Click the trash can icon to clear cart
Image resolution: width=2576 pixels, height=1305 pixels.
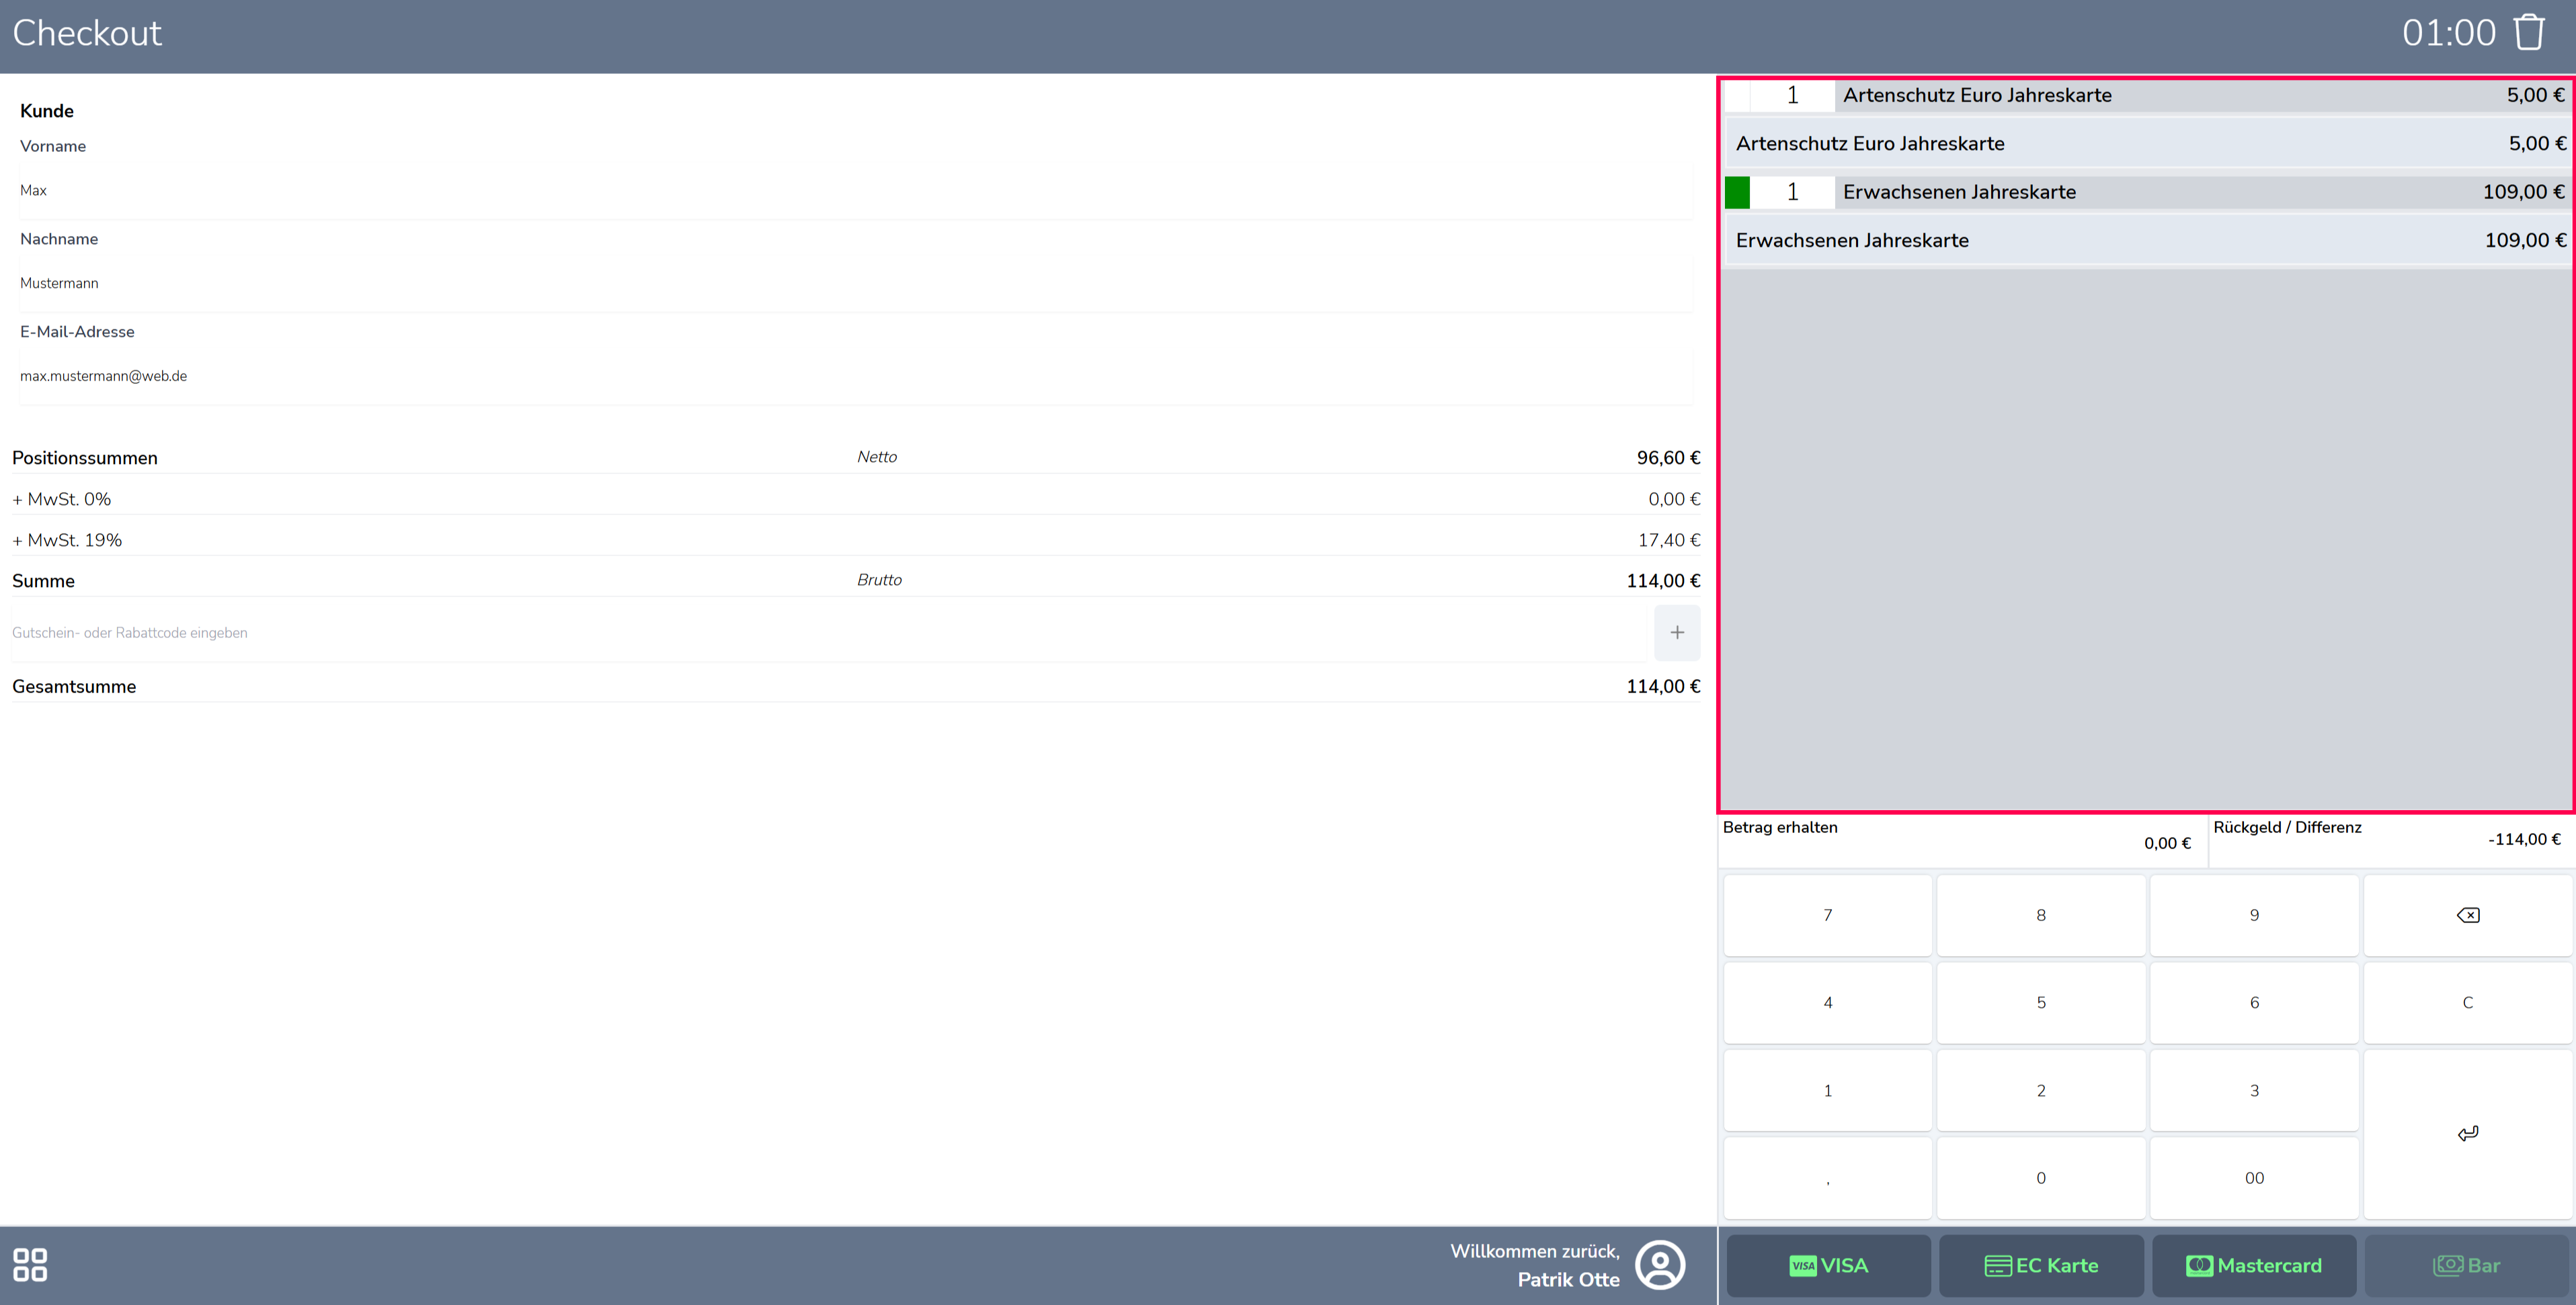(2529, 32)
